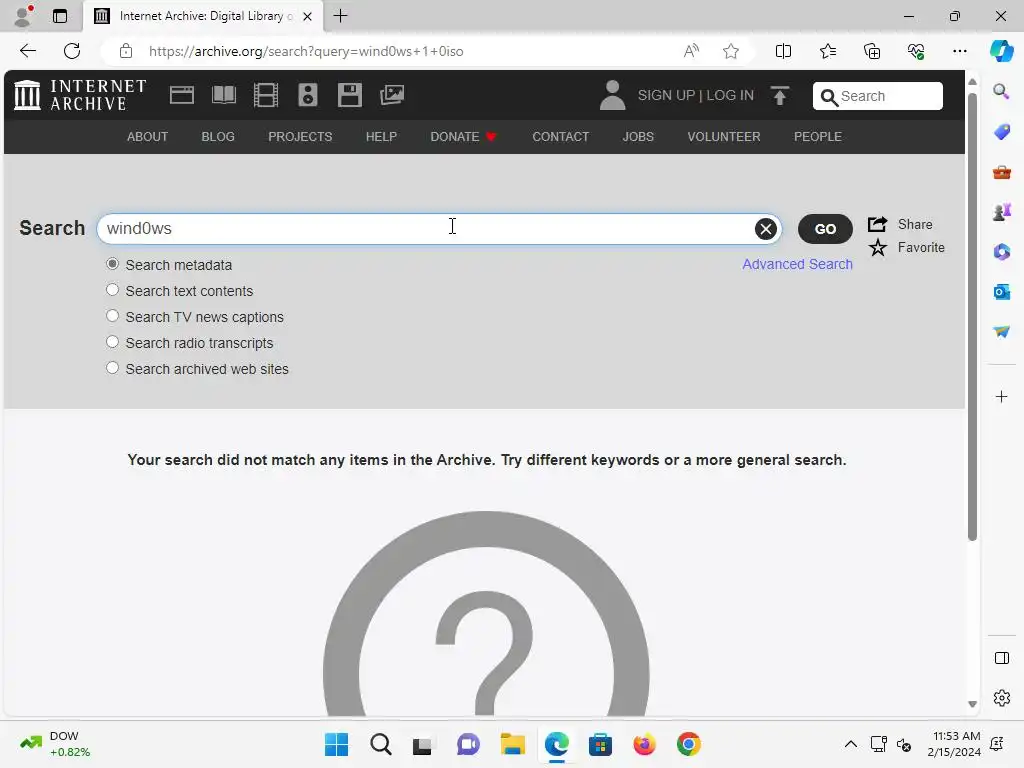1024x768 pixels.
Task: Open the BLOG menu item
Action: [218, 136]
